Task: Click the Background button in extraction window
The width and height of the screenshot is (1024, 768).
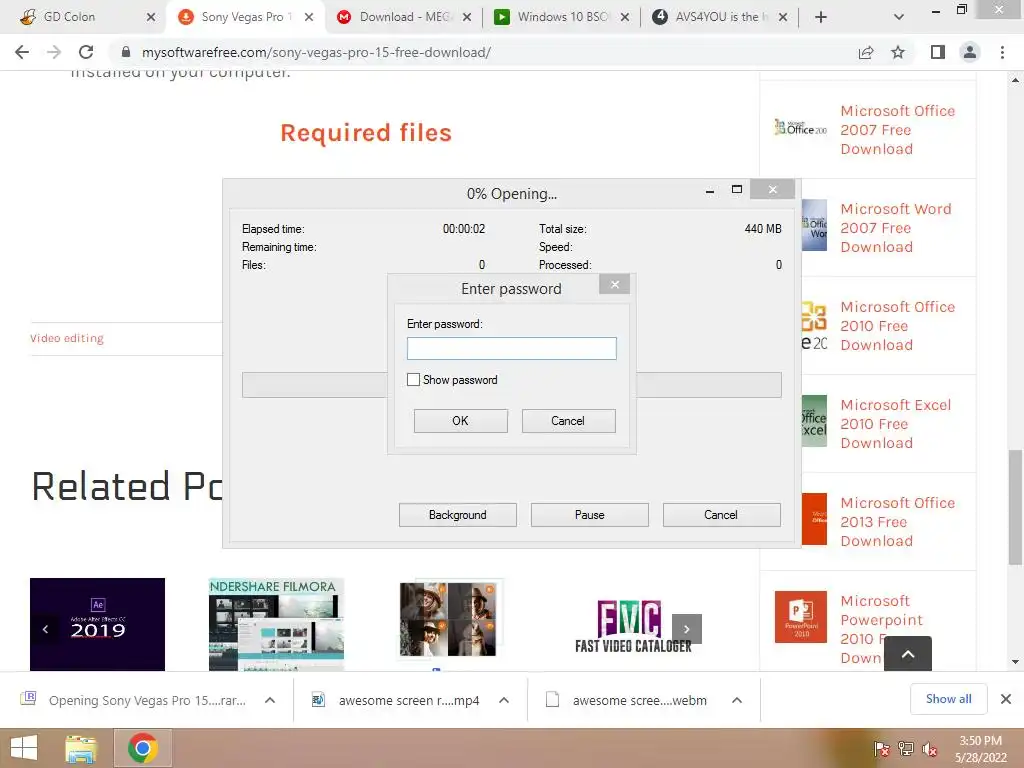Action: tap(458, 515)
